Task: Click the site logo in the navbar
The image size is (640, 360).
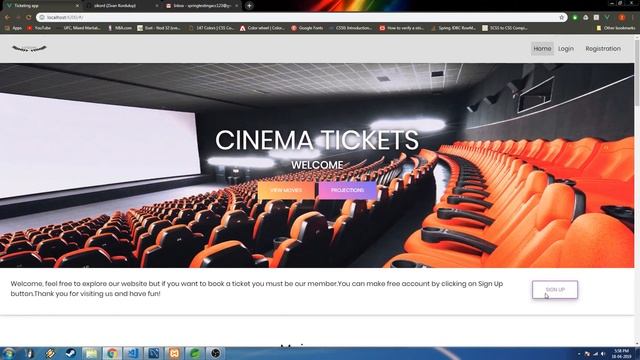Action: [x=29, y=49]
